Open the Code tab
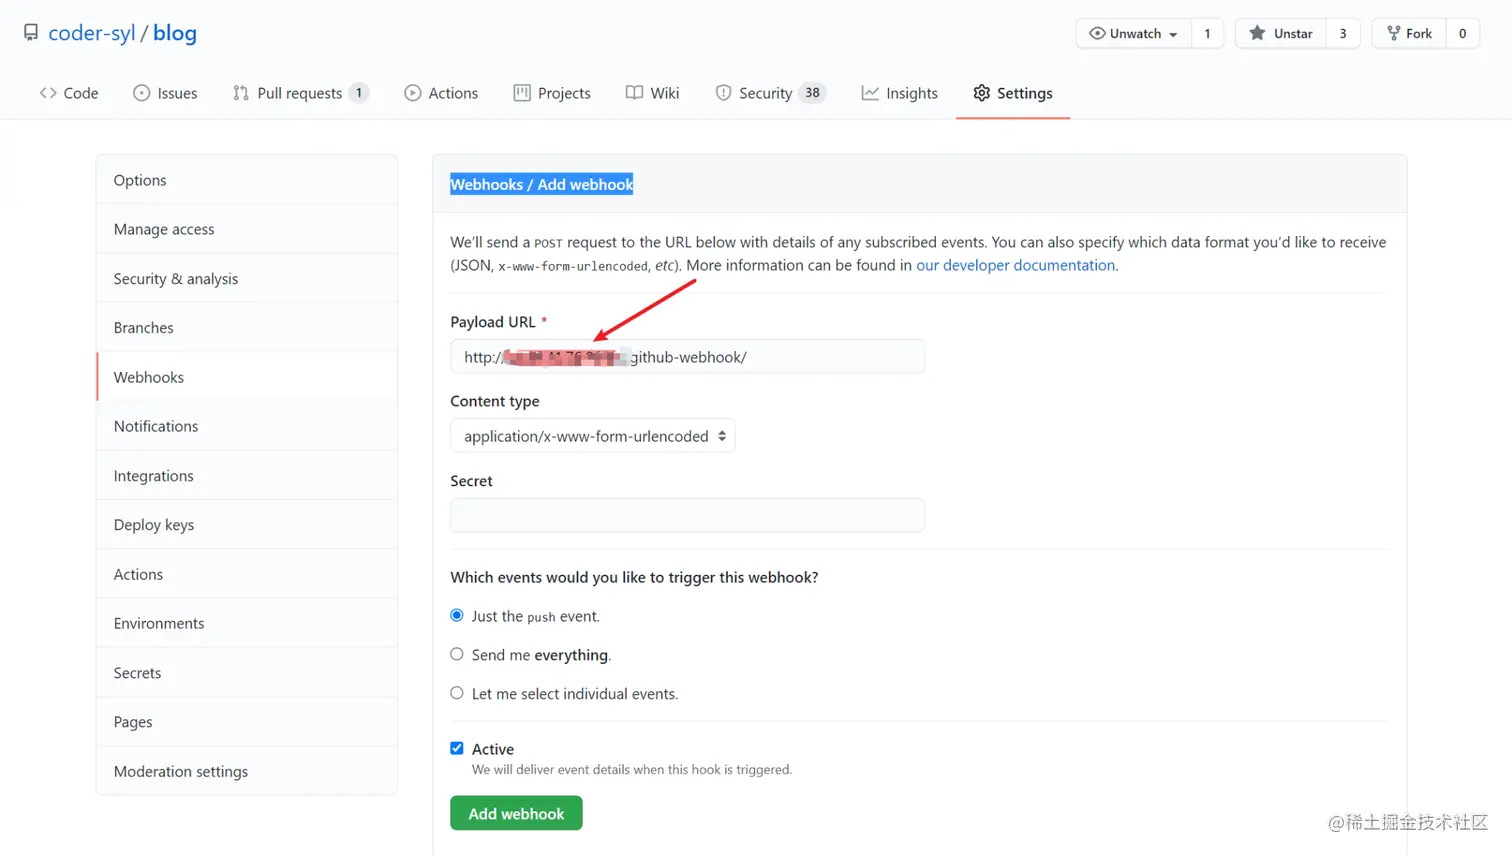Viewport: 1512px width, 856px height. point(69,93)
